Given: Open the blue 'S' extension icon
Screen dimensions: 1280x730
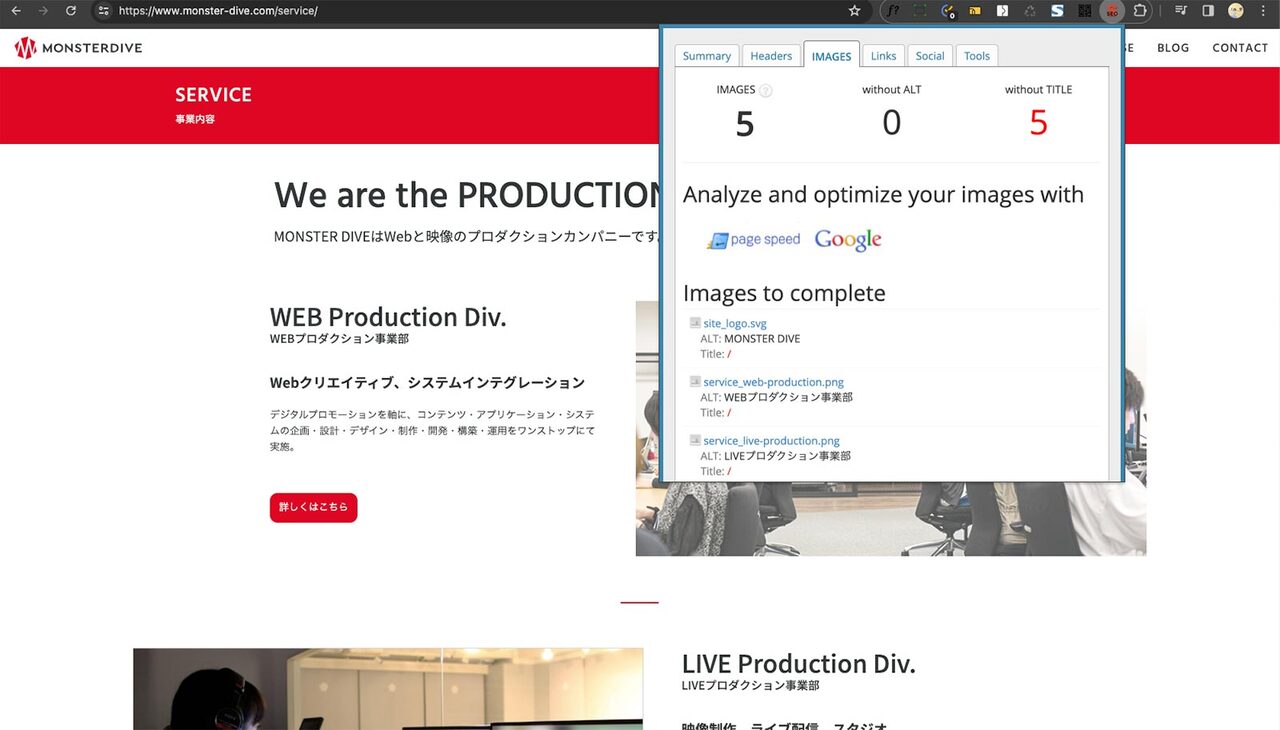Looking at the screenshot, I should pyautogui.click(x=1057, y=11).
